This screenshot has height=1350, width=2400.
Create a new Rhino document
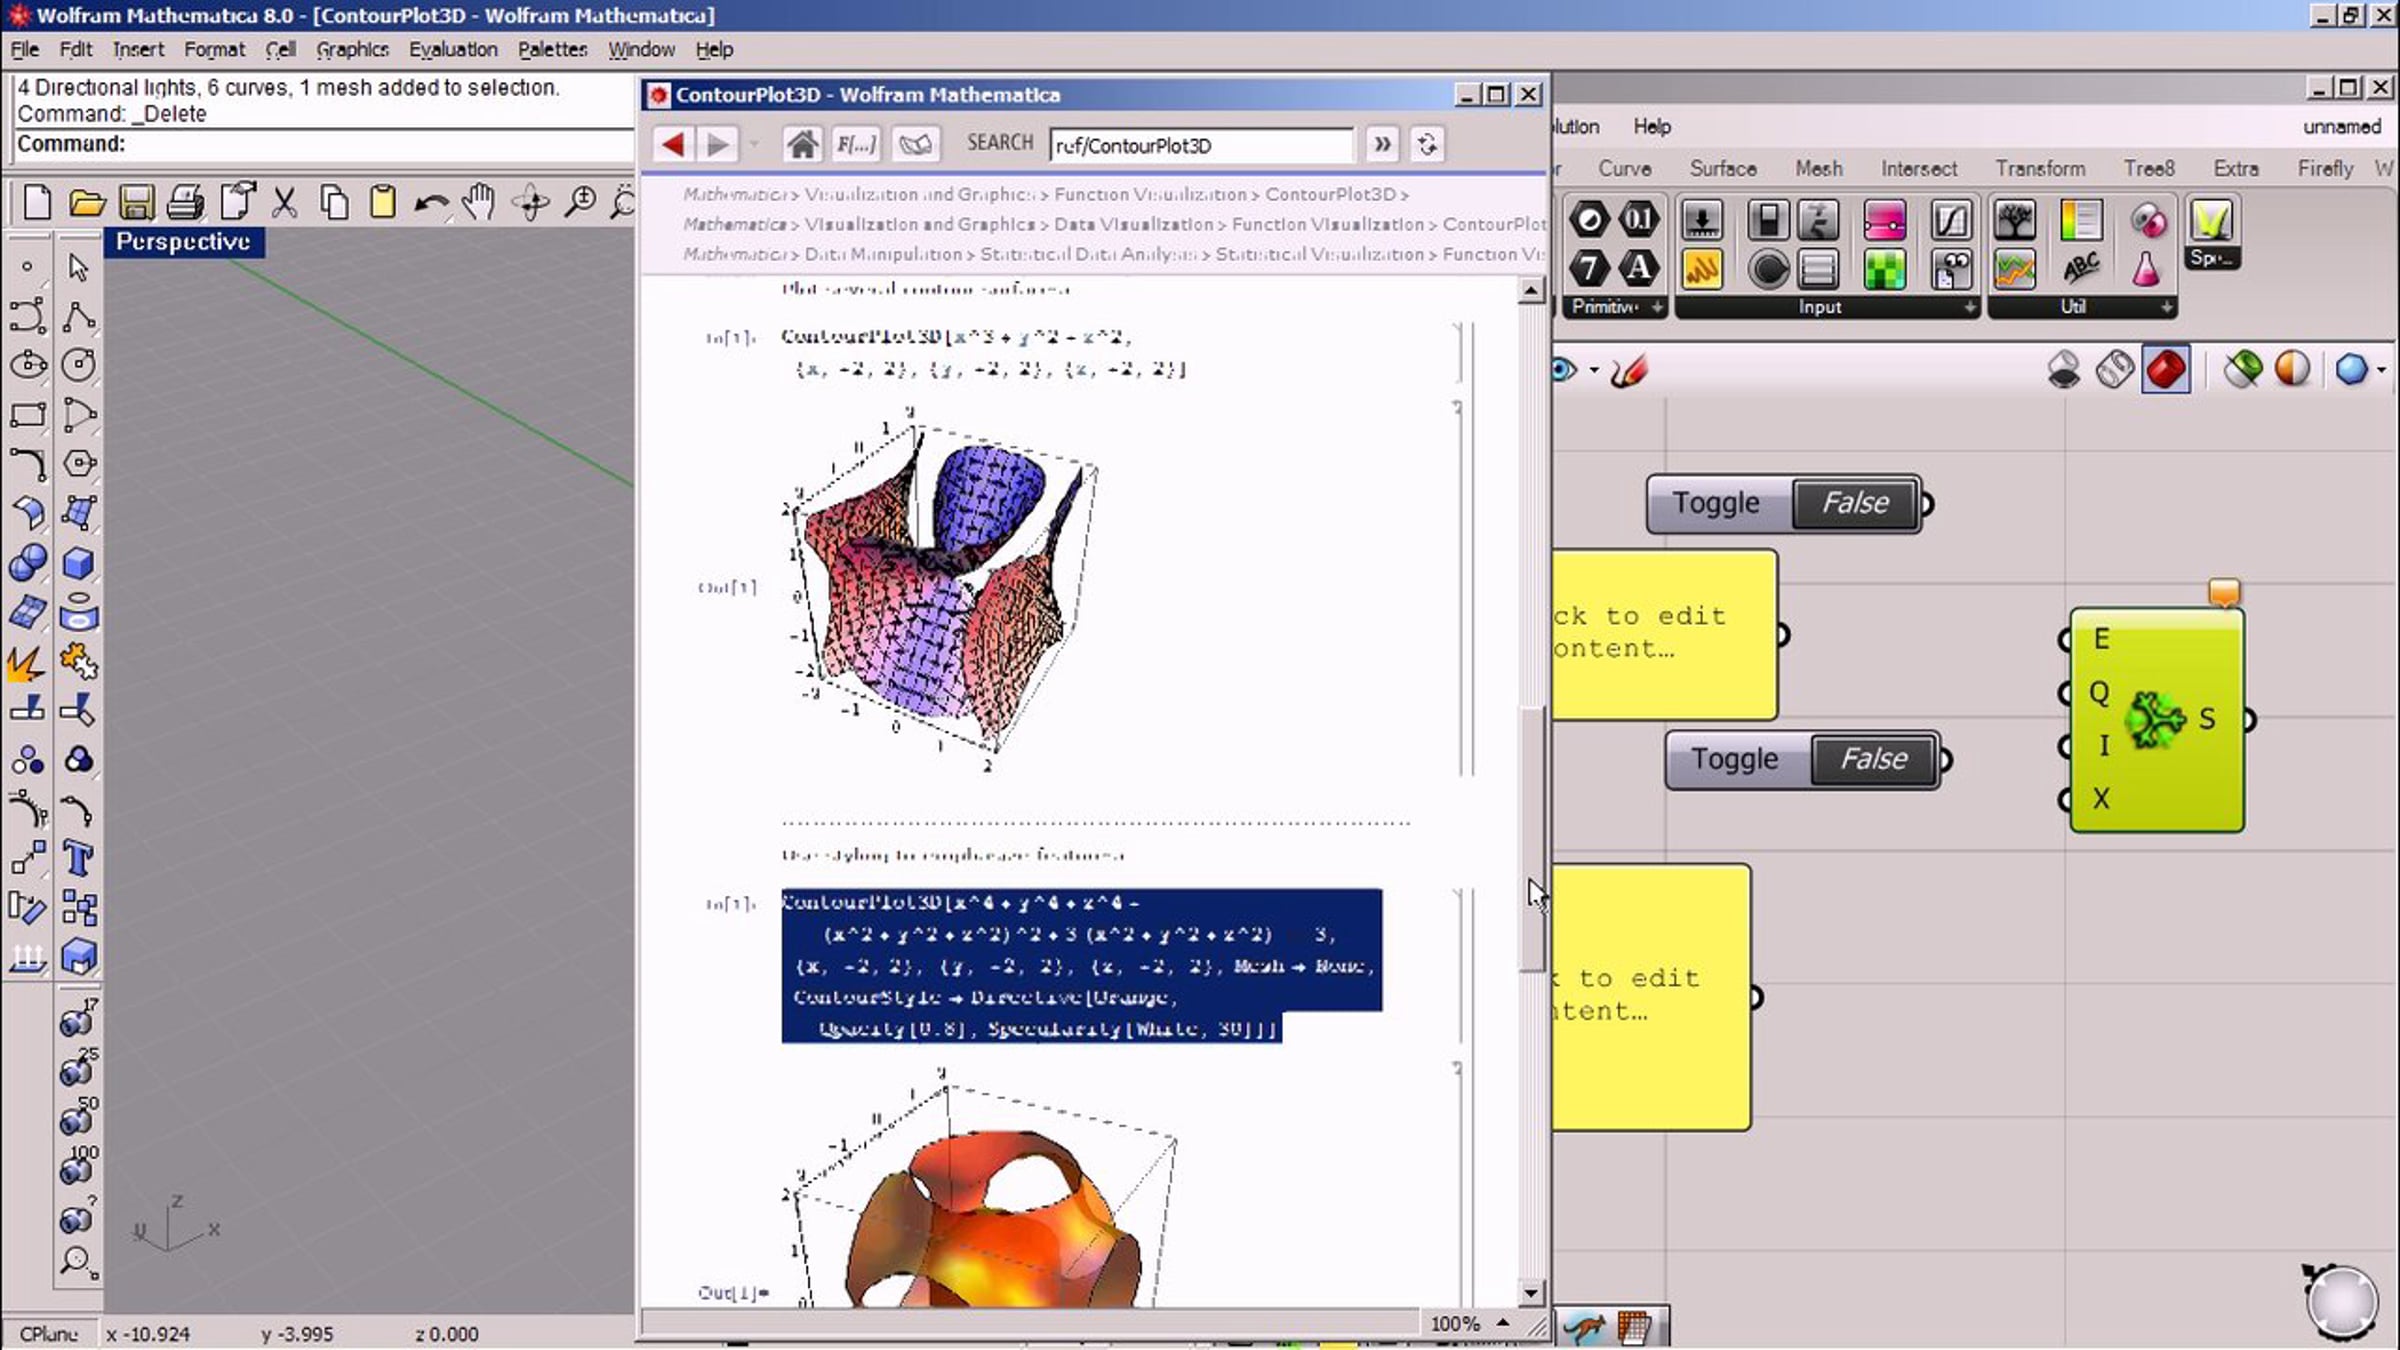pos(37,203)
